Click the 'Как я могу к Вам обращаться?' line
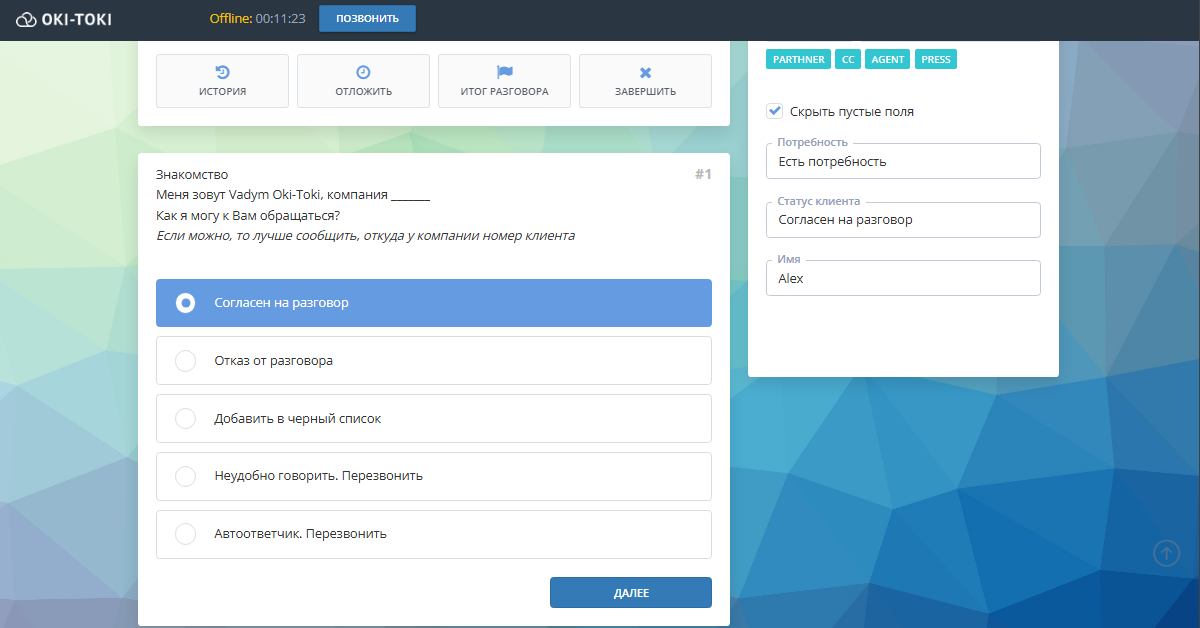Viewport: 1200px width, 628px height. pos(249,216)
